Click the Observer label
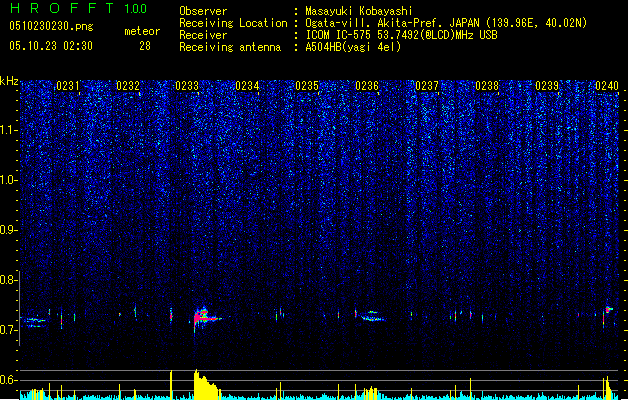Viewport: 629px width, 400px height. pos(203,11)
